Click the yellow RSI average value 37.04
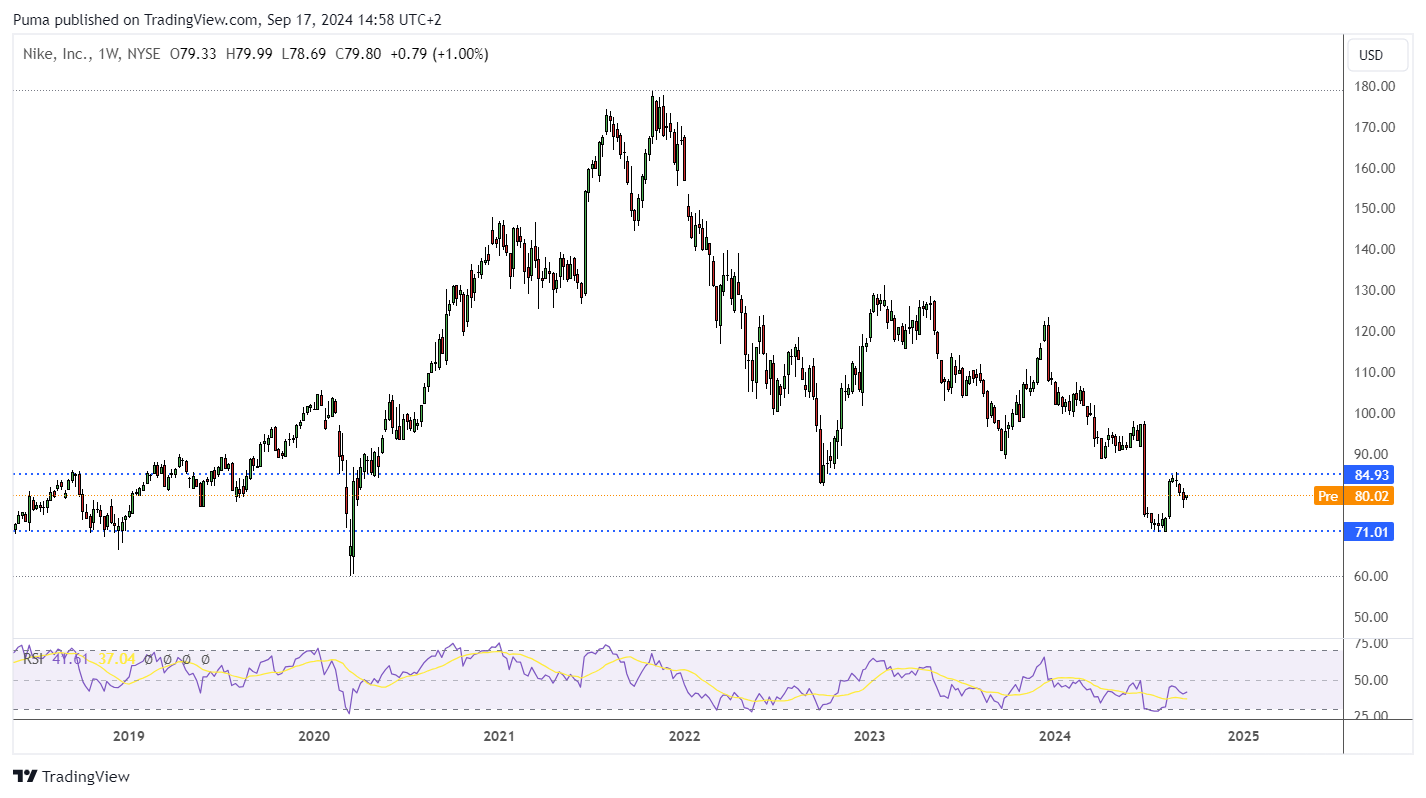Viewport: 1426px width, 798px height. click(115, 660)
